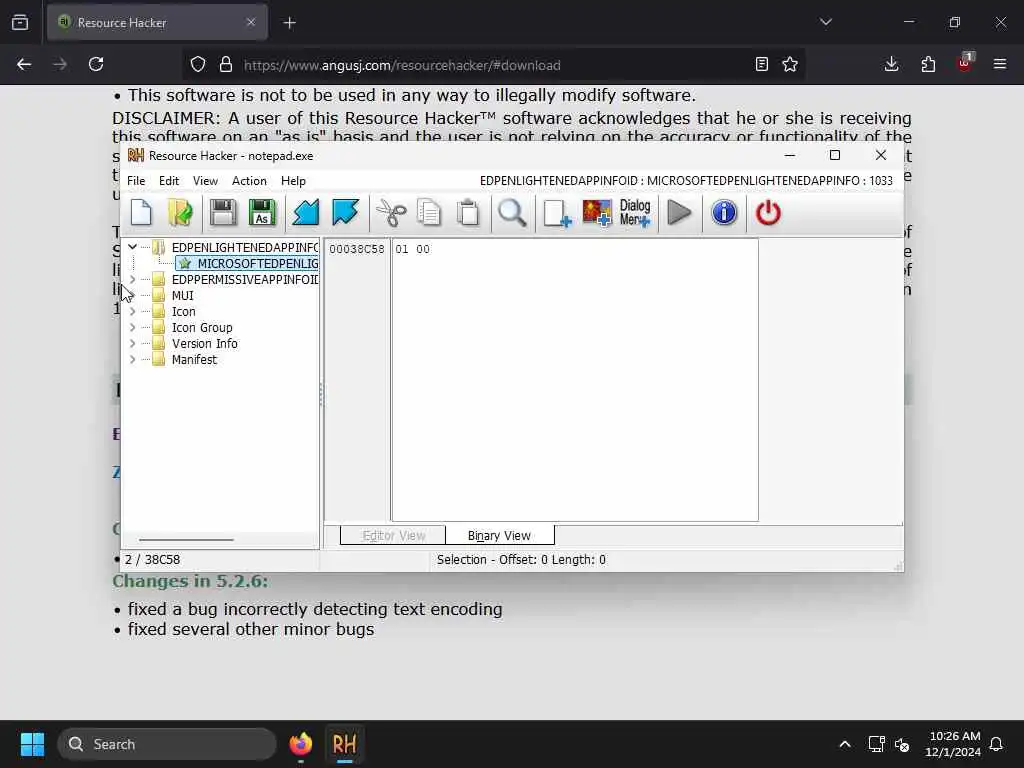Open the Windows Start menu
1024x768 pixels.
[x=32, y=744]
